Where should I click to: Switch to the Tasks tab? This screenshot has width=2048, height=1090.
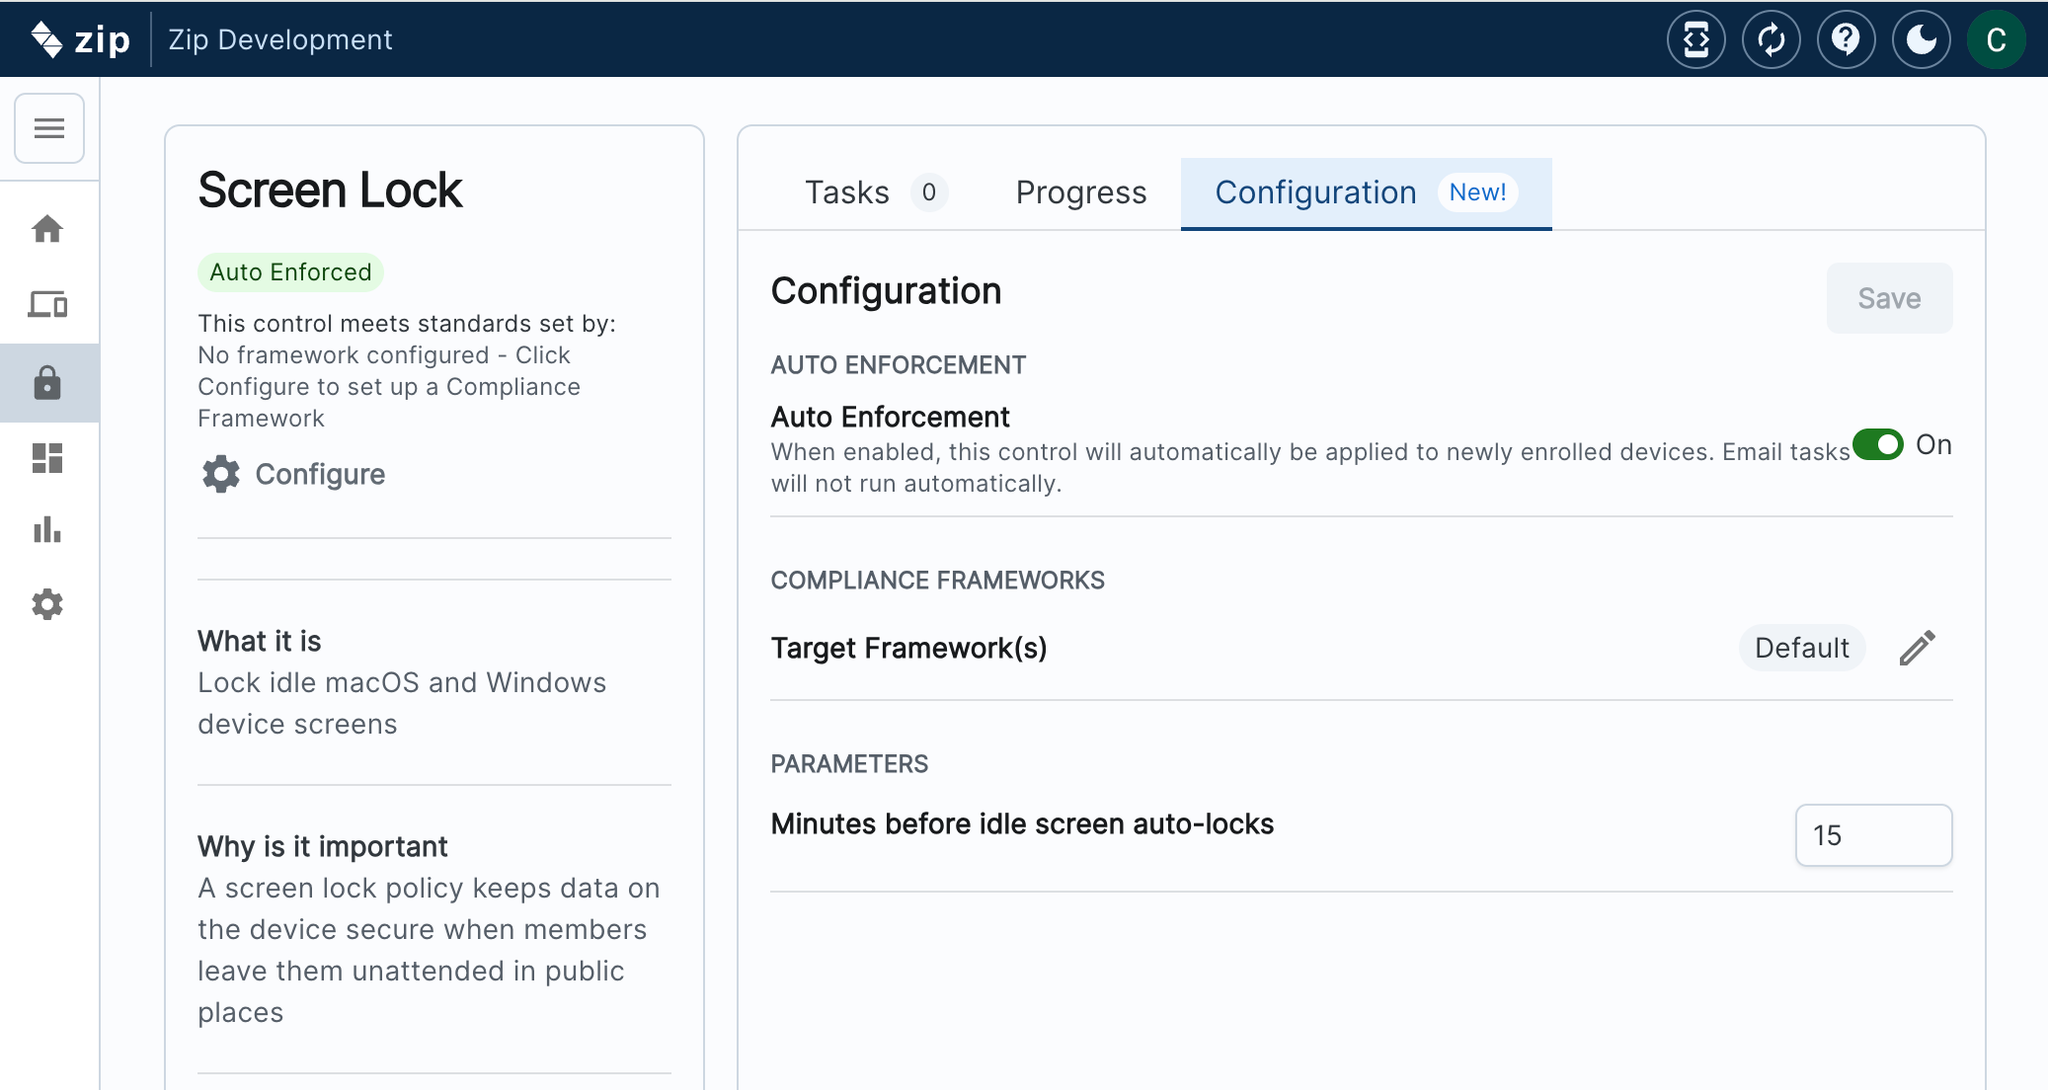847,192
